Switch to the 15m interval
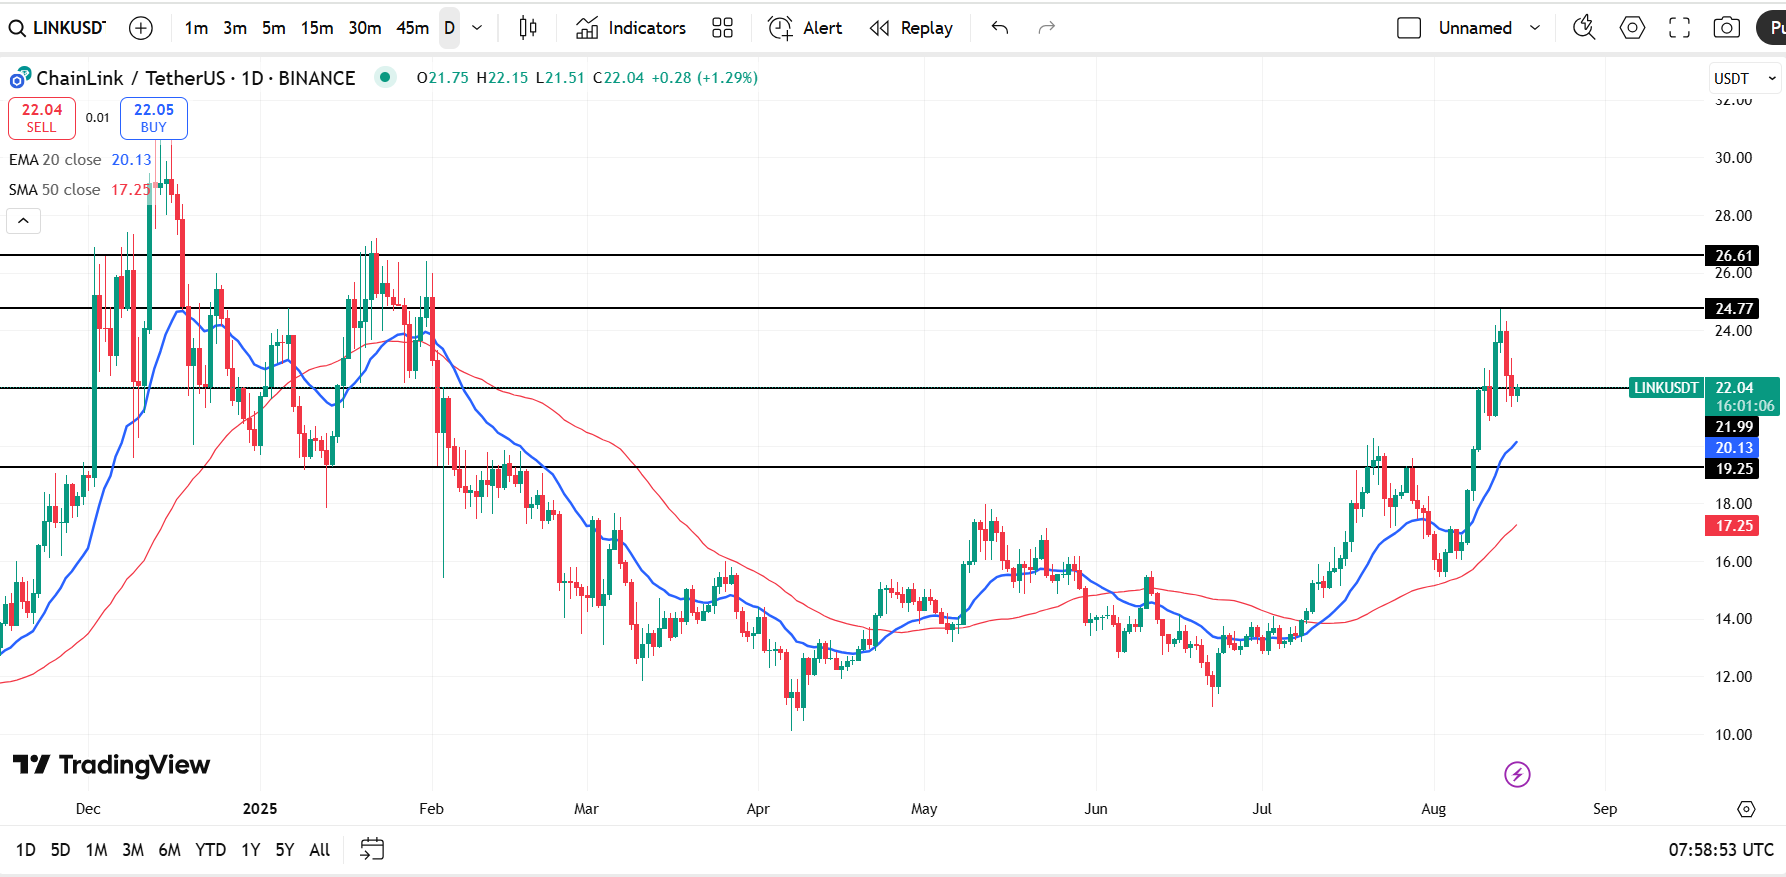Image resolution: width=1786 pixels, height=877 pixels. [317, 28]
